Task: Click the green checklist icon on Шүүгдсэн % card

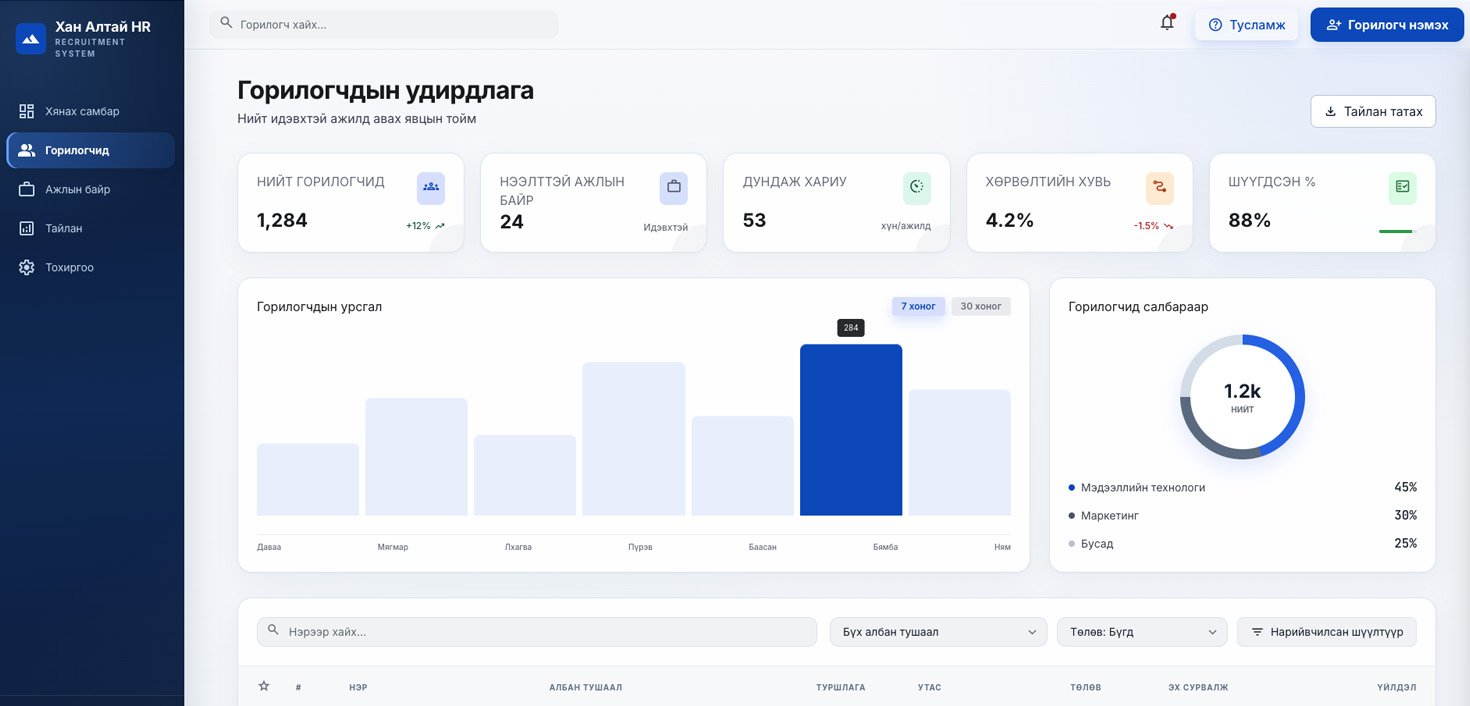Action: (1403, 187)
